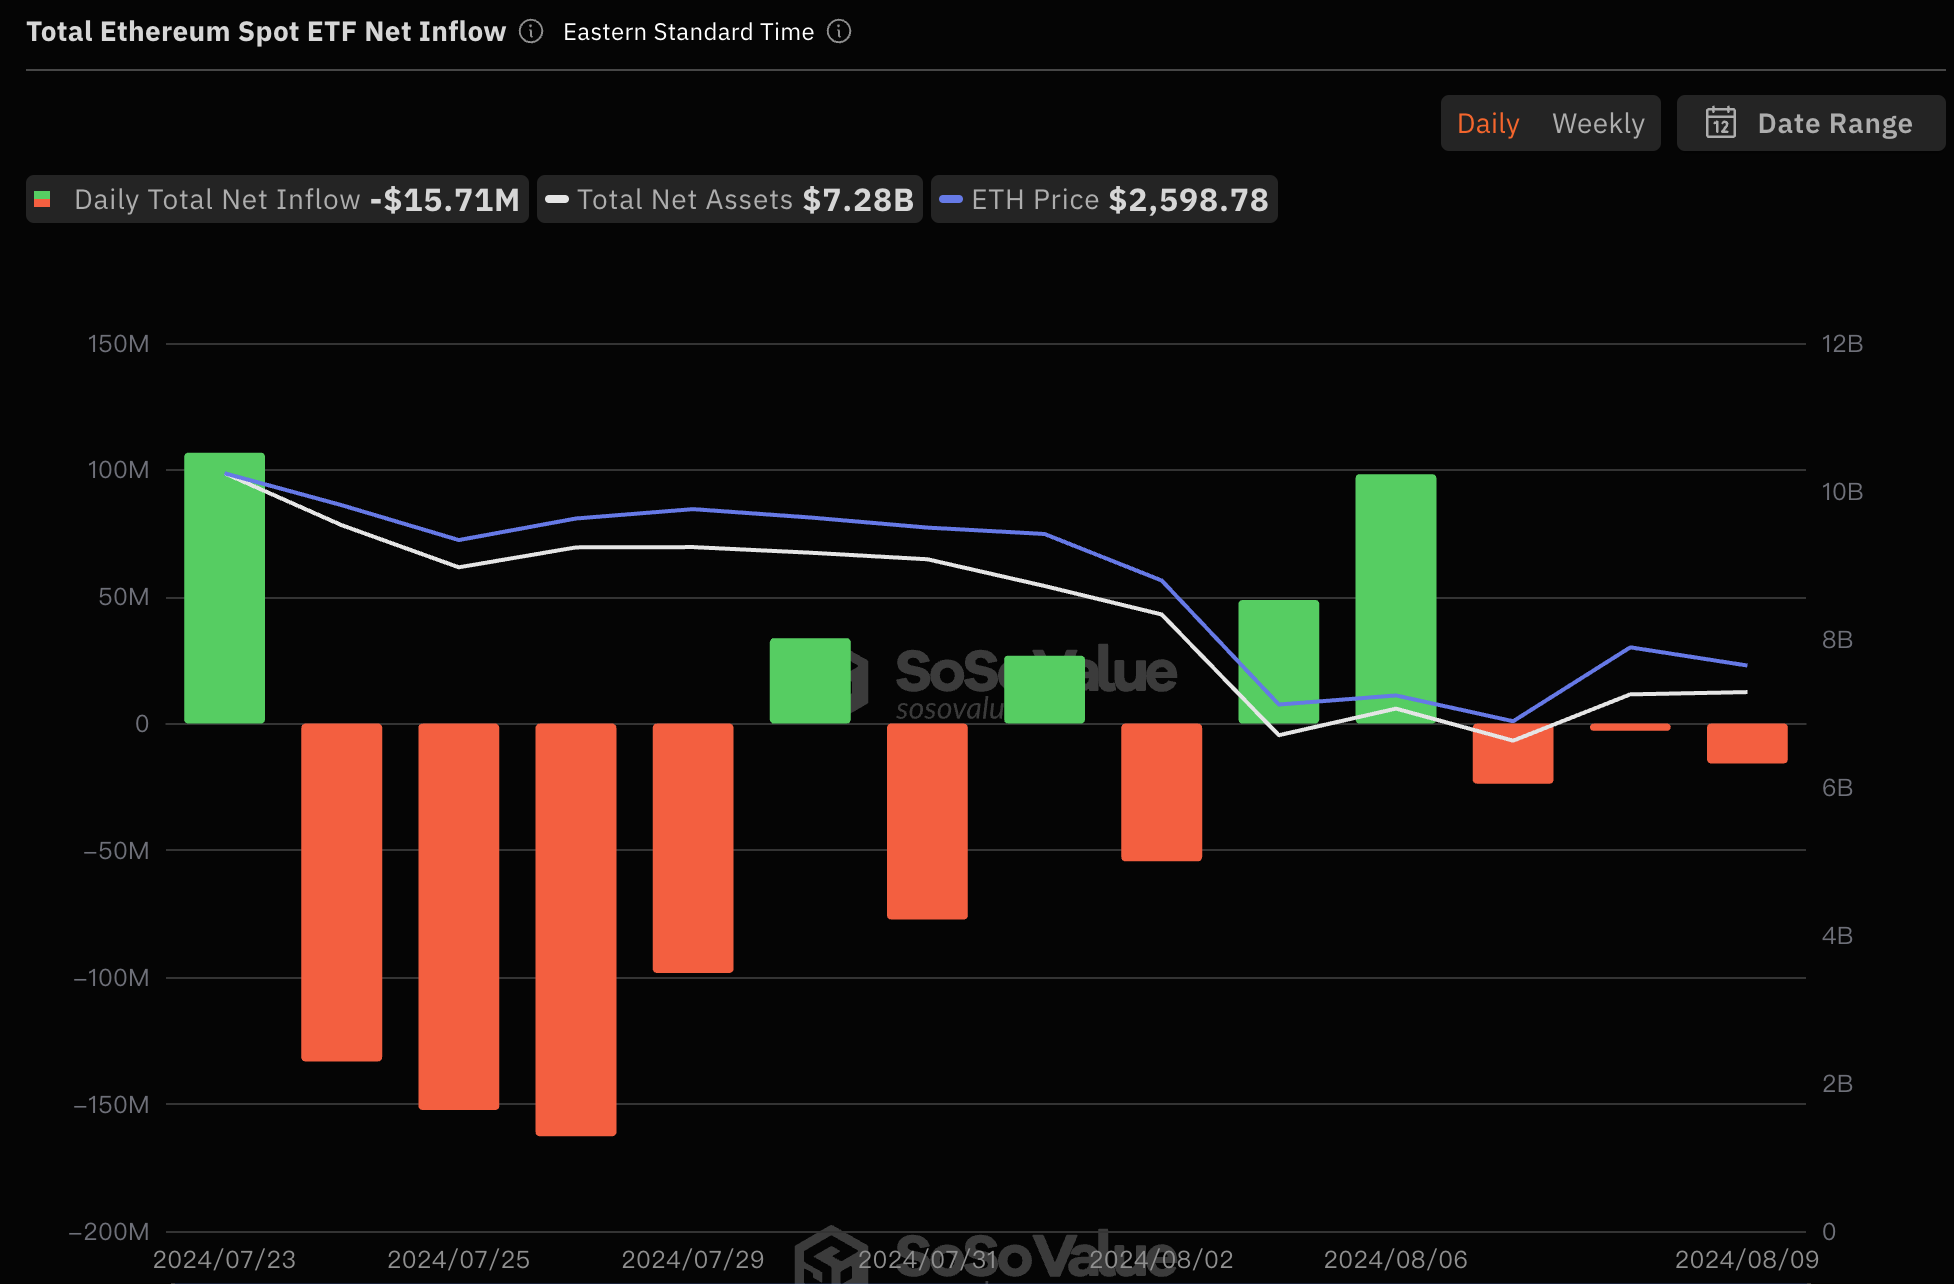Viewport: 1954px width, 1284px height.
Task: Select the large green 2024/08/06 inflow bar
Action: pos(1396,599)
